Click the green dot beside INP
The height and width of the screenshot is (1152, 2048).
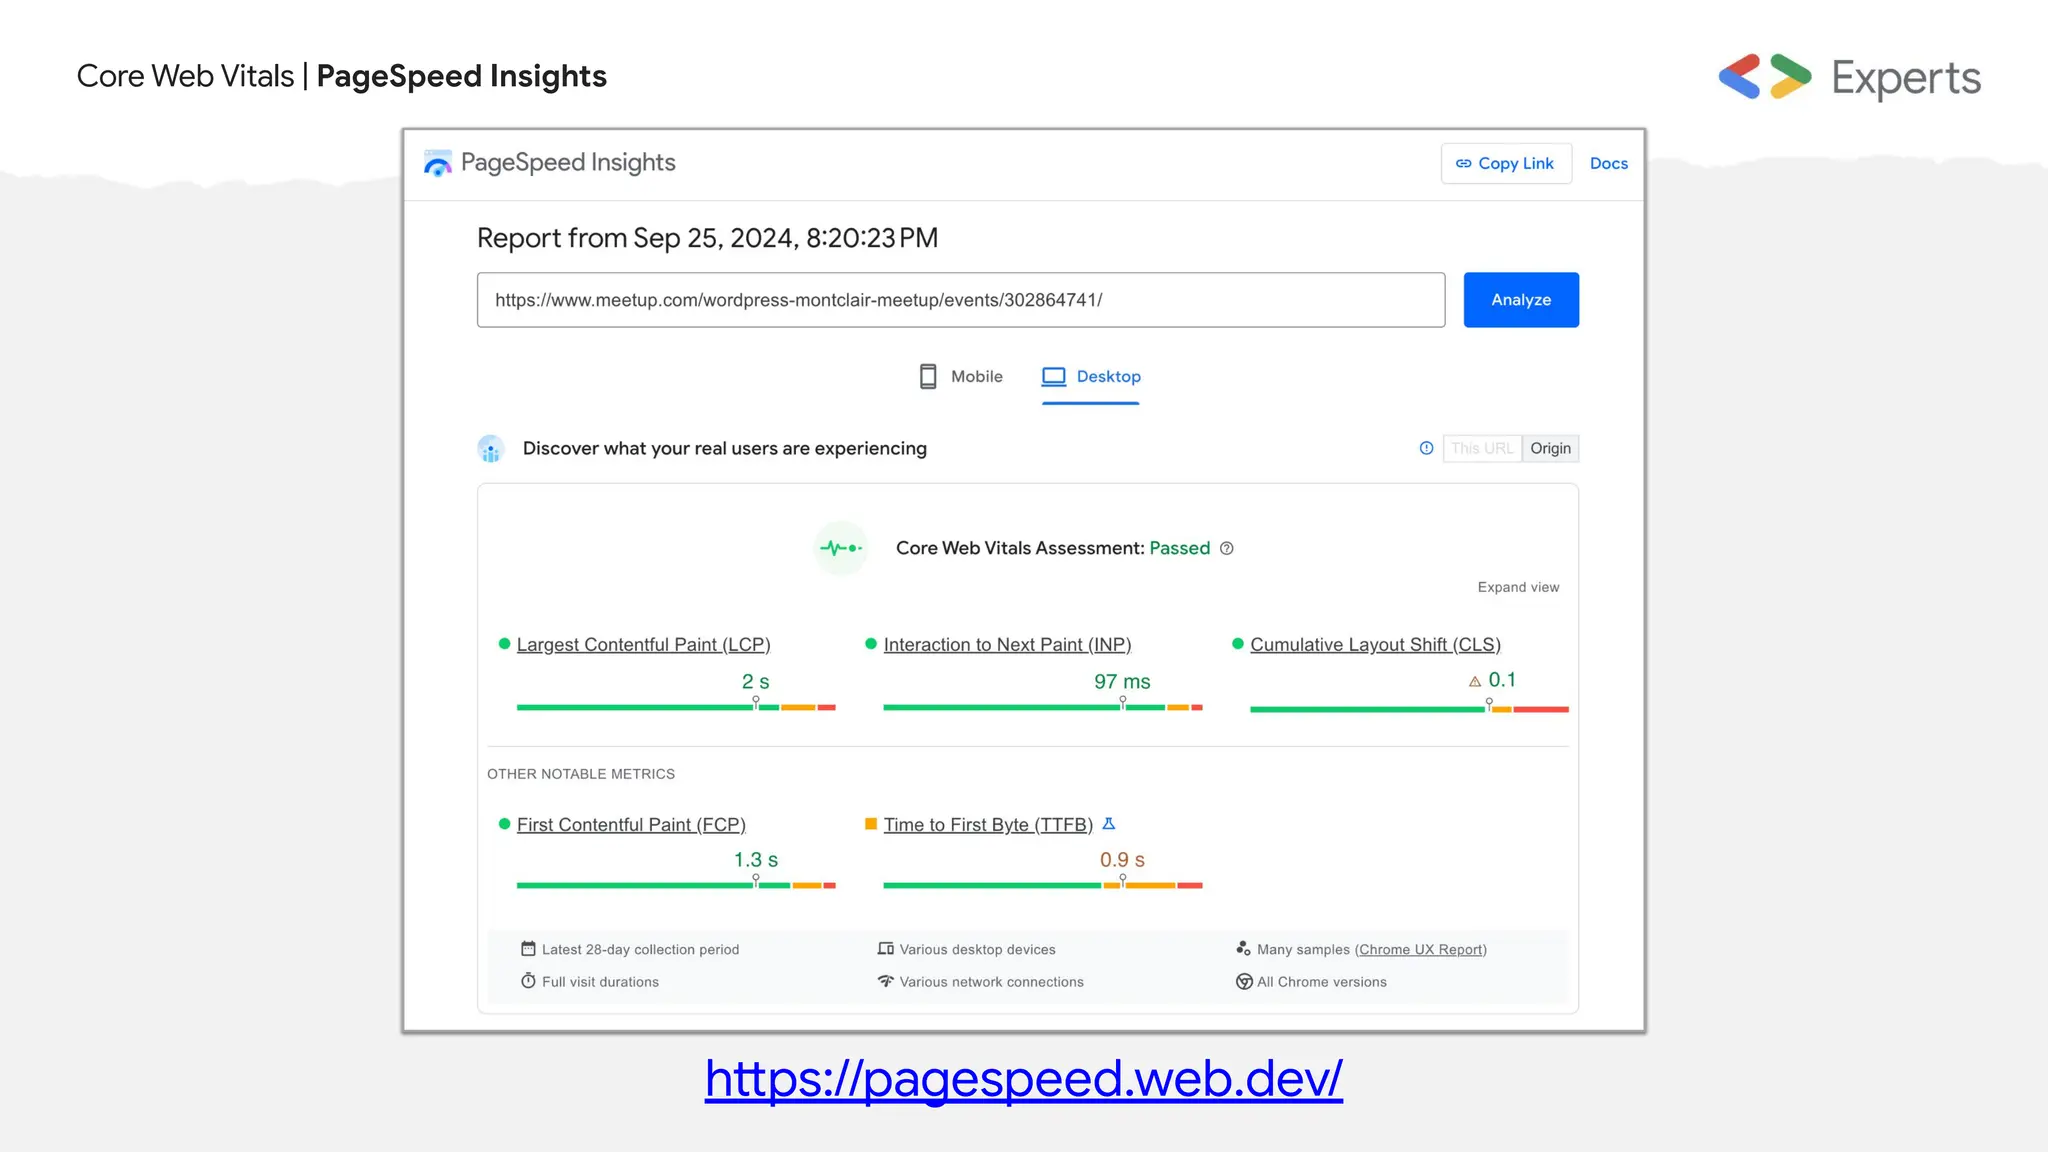(871, 644)
